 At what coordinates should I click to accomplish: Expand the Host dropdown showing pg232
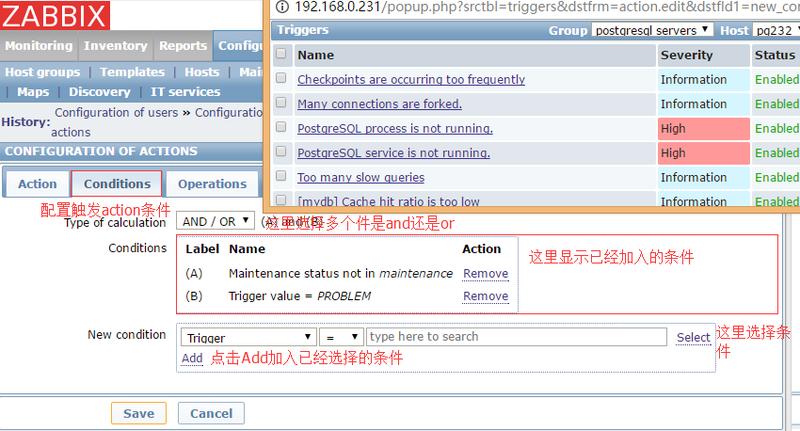point(776,31)
